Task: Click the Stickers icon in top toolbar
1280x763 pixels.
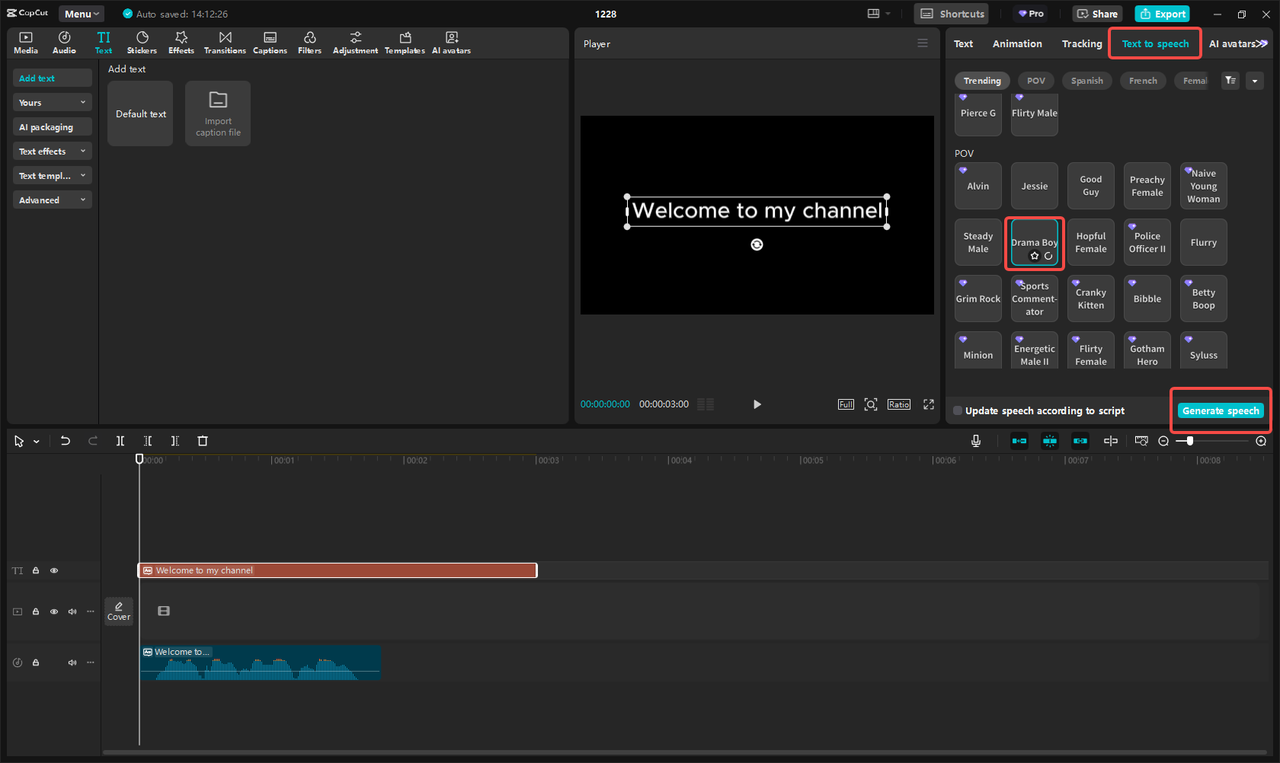Action: click(142, 42)
